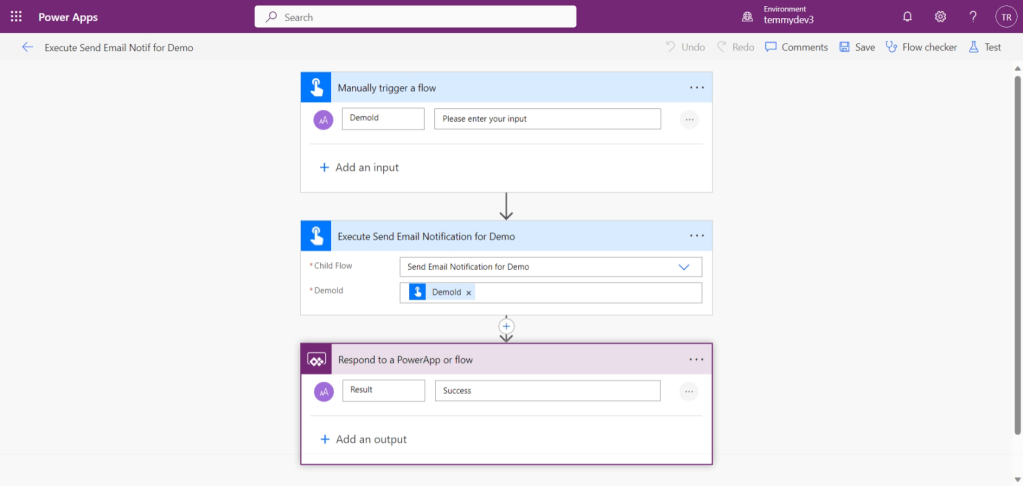Click the Child Flow dropdown chevron
The width and height of the screenshot is (1023, 486).
click(x=684, y=267)
